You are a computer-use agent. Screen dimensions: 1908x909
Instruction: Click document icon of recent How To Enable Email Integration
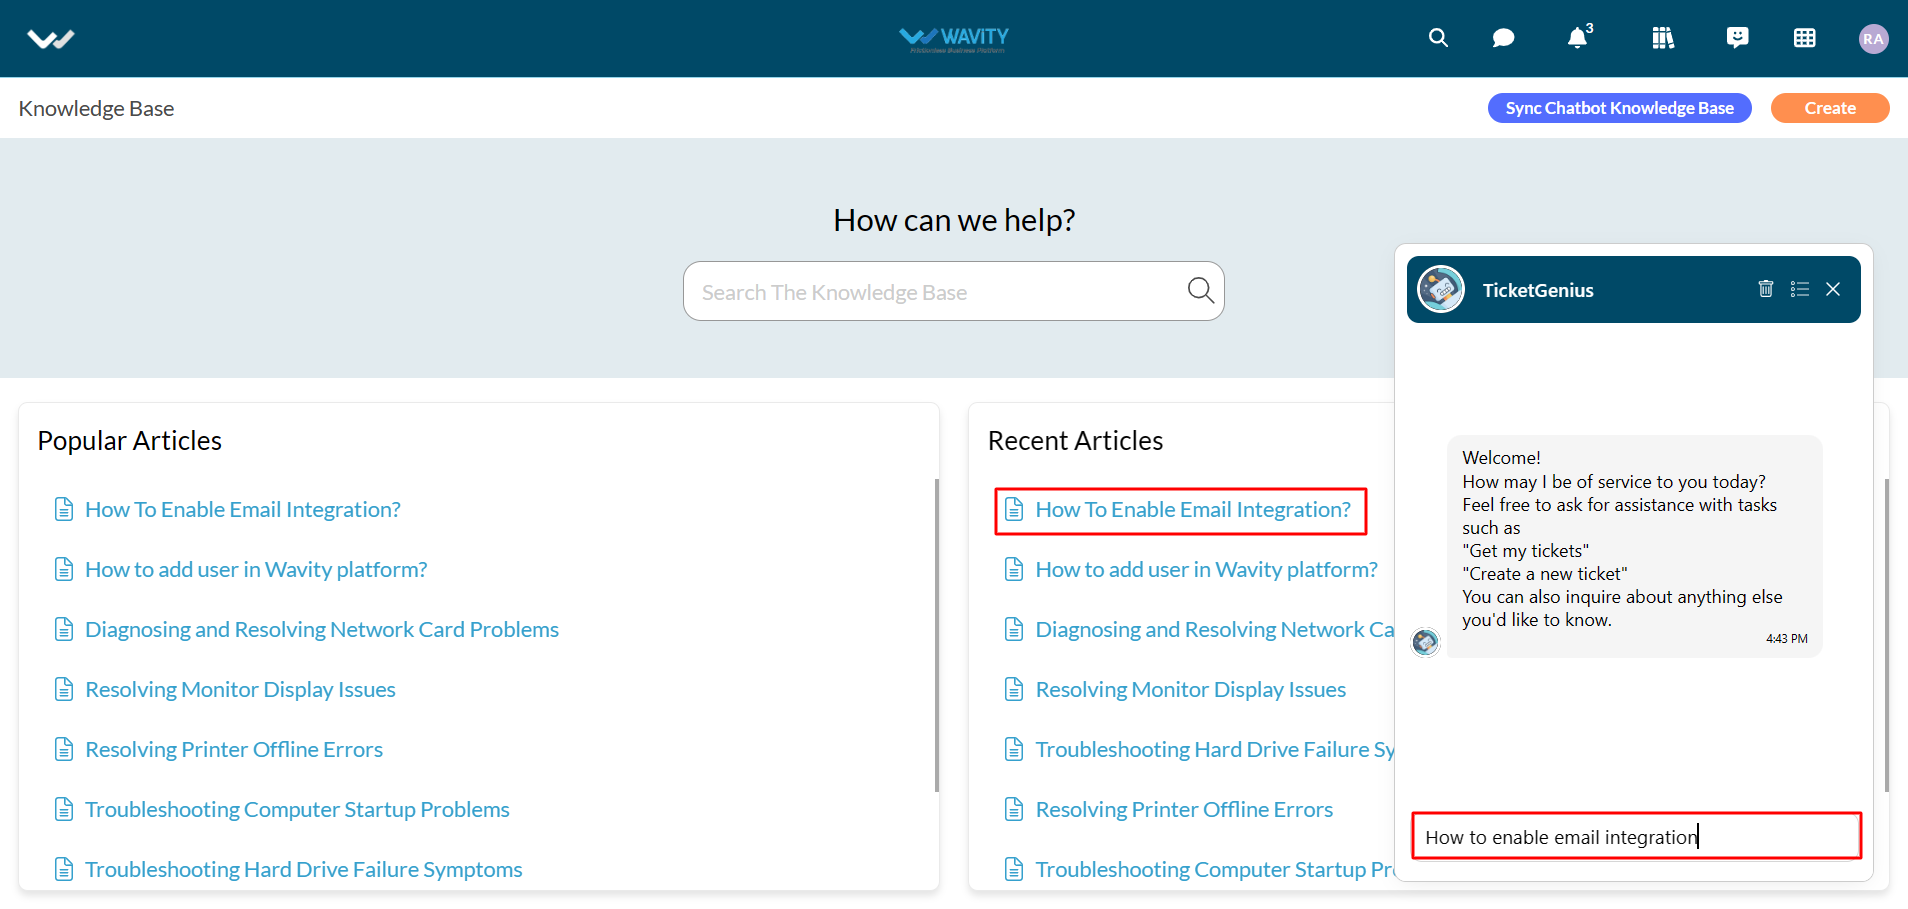coord(1014,510)
